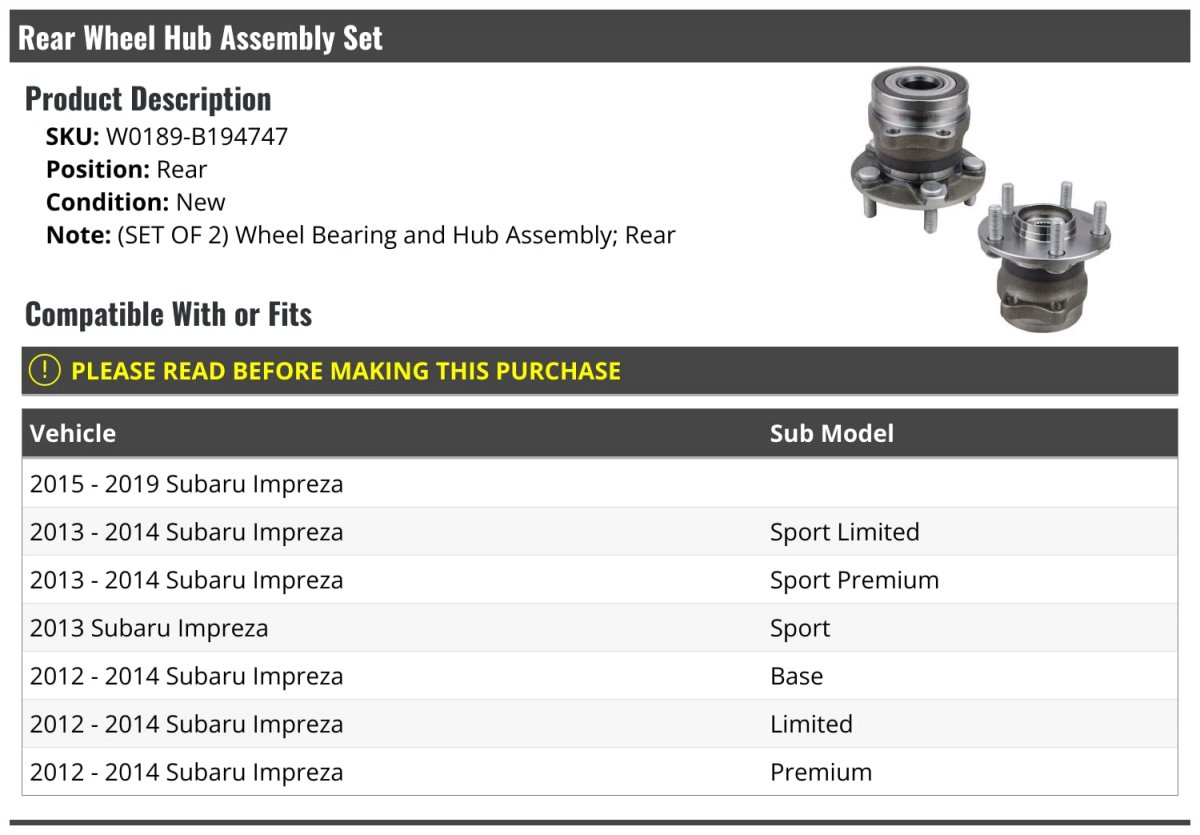Screen dimensions: 1200x835
Task: Select the Premium sub model cell
Action: [820, 772]
